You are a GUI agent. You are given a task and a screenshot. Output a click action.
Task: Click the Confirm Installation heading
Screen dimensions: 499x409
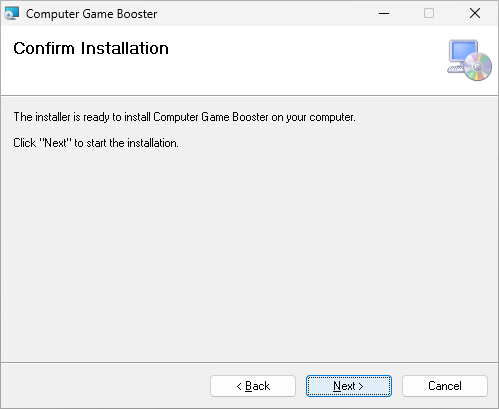point(91,48)
